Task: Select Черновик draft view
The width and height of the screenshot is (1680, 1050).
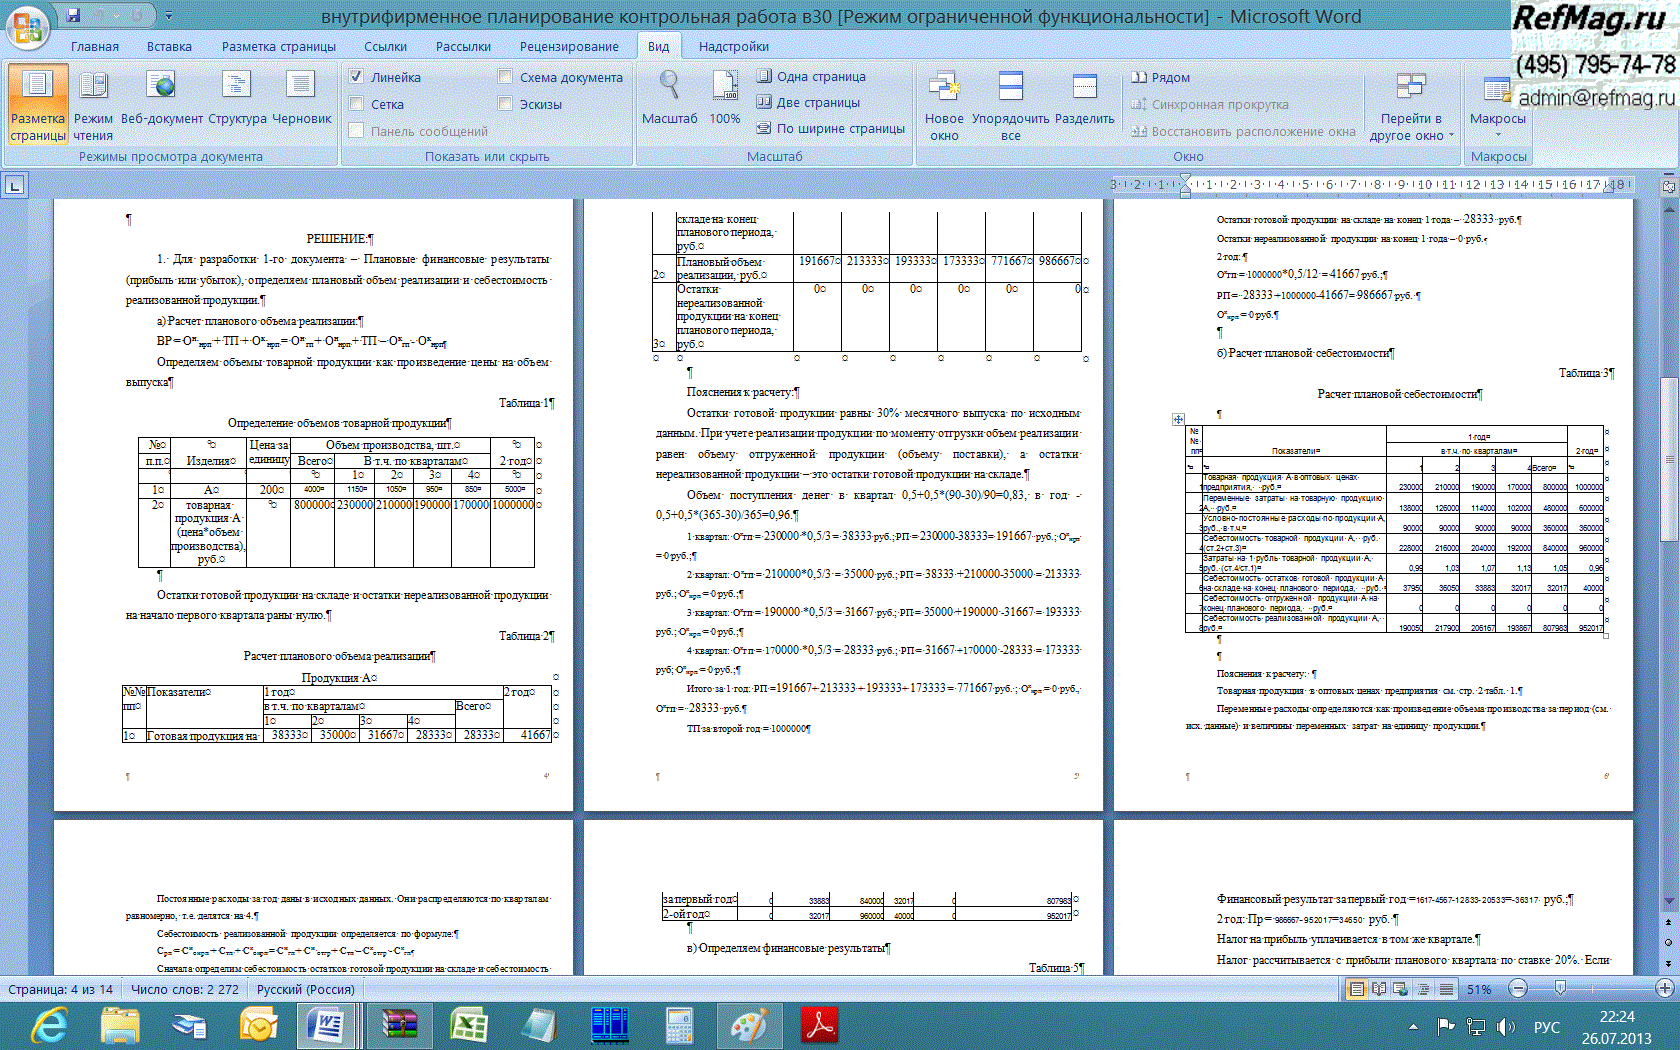Action: [301, 100]
